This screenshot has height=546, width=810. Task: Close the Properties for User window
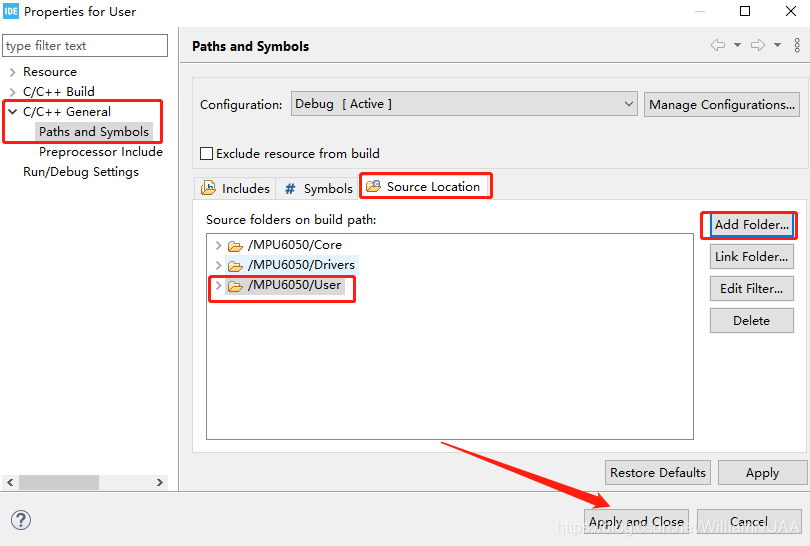pos(791,11)
